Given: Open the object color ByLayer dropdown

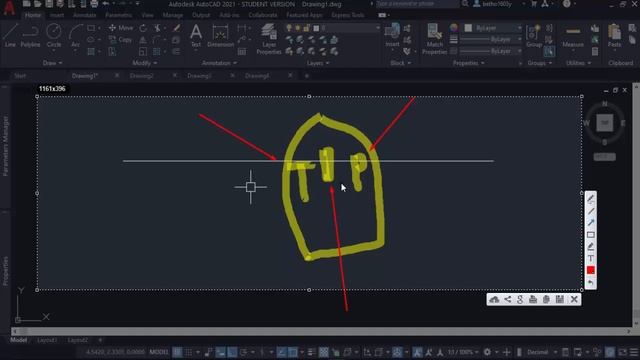Looking at the screenshot, I should pyautogui.click(x=493, y=28).
